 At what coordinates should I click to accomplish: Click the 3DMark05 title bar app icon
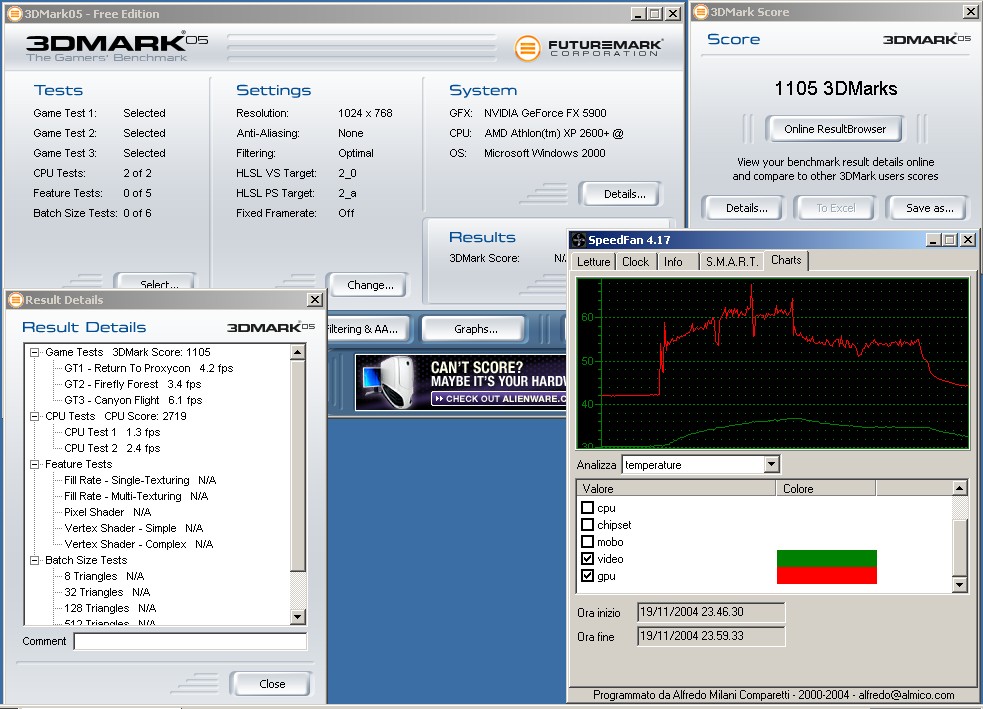coord(14,13)
